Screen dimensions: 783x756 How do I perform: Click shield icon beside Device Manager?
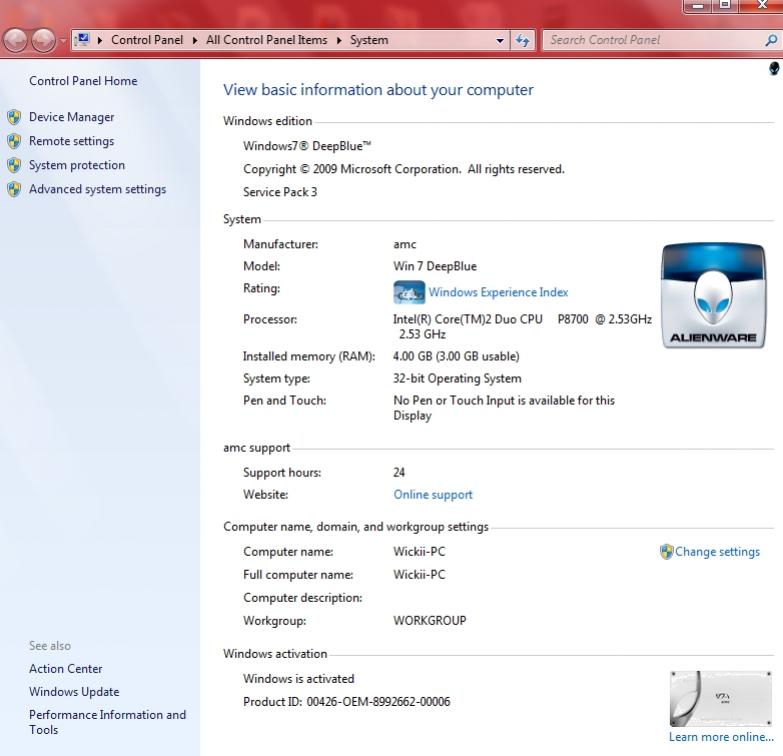[14, 117]
